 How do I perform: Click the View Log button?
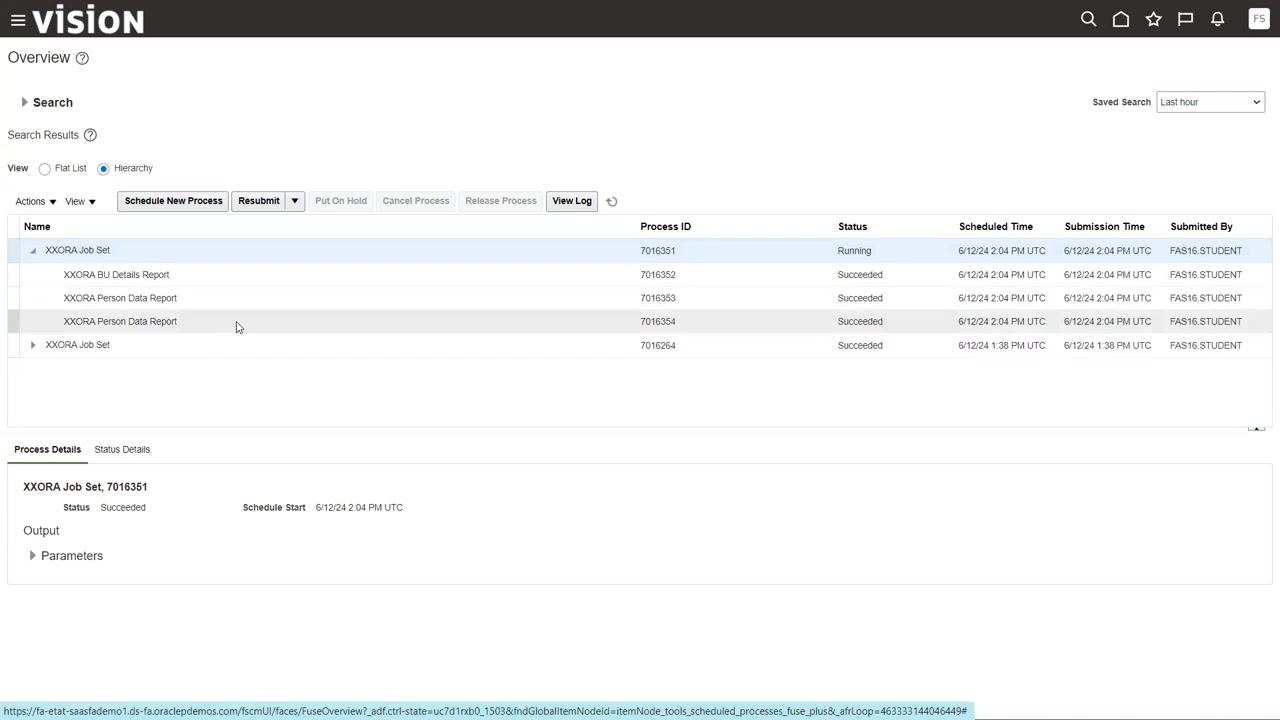tap(572, 201)
